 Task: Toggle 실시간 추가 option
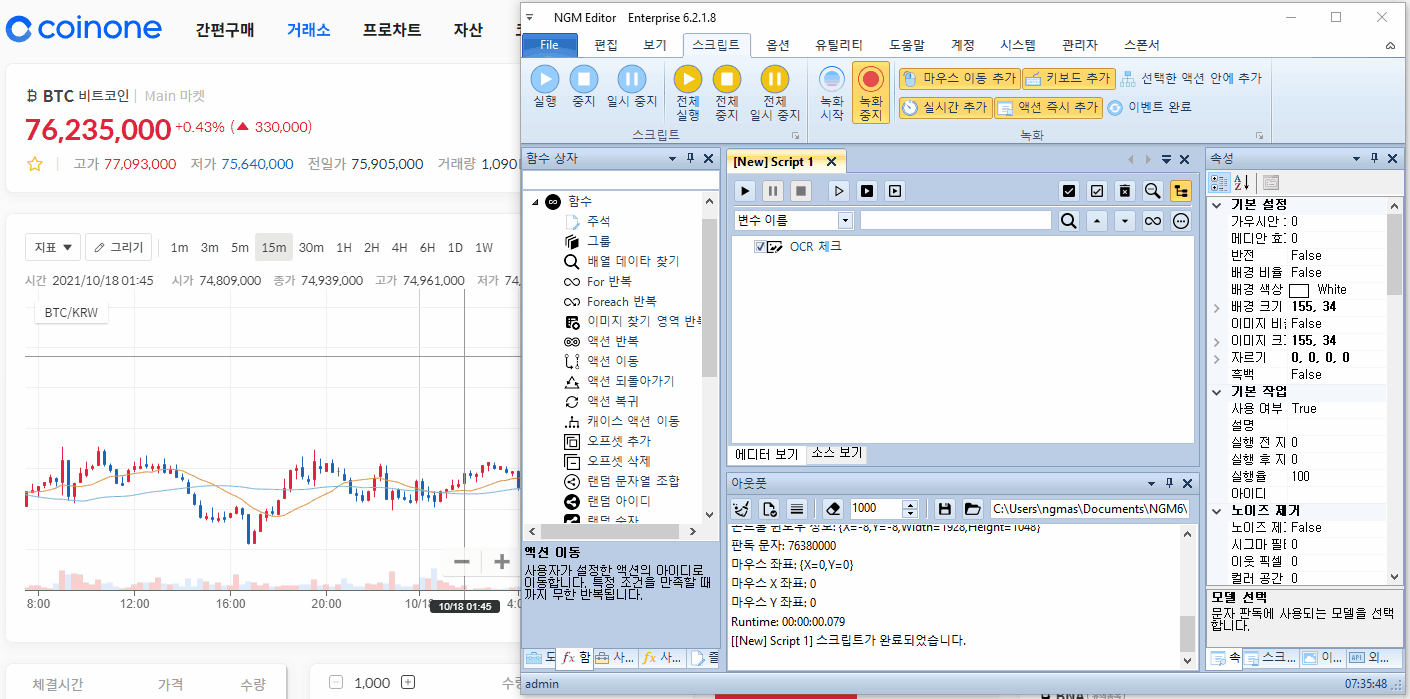click(944, 107)
